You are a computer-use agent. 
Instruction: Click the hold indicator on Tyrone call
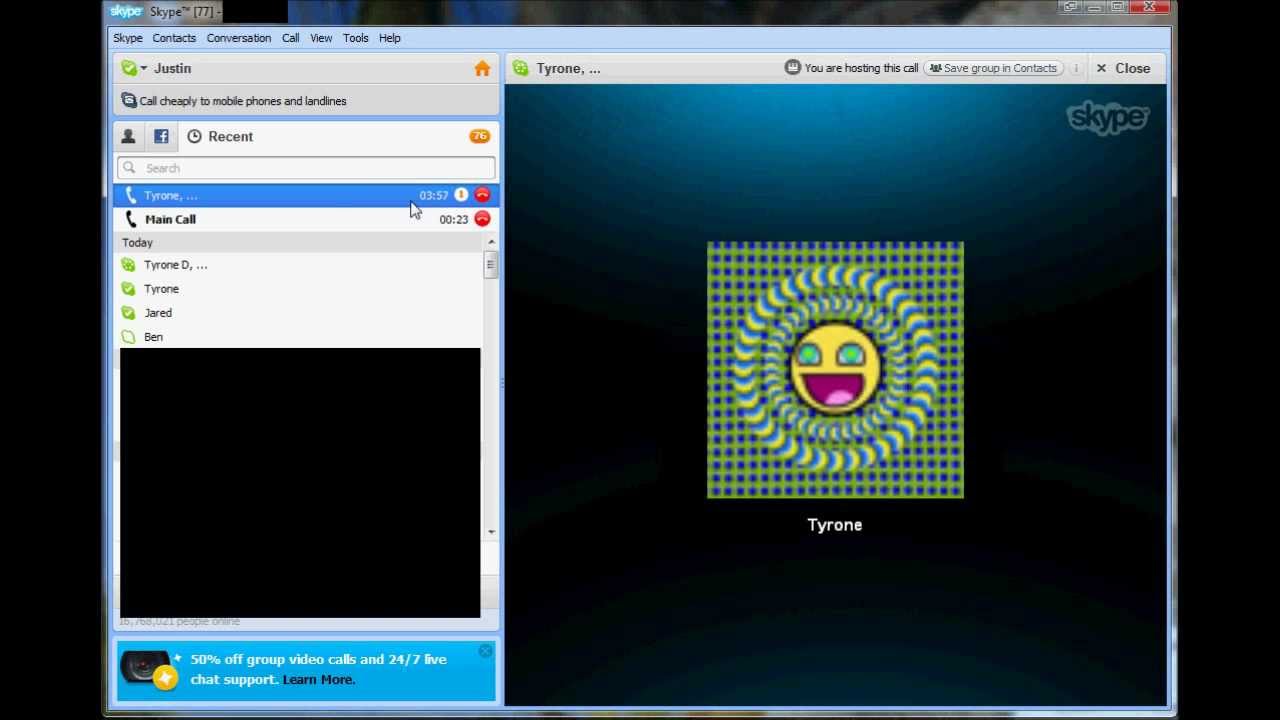[x=461, y=195]
